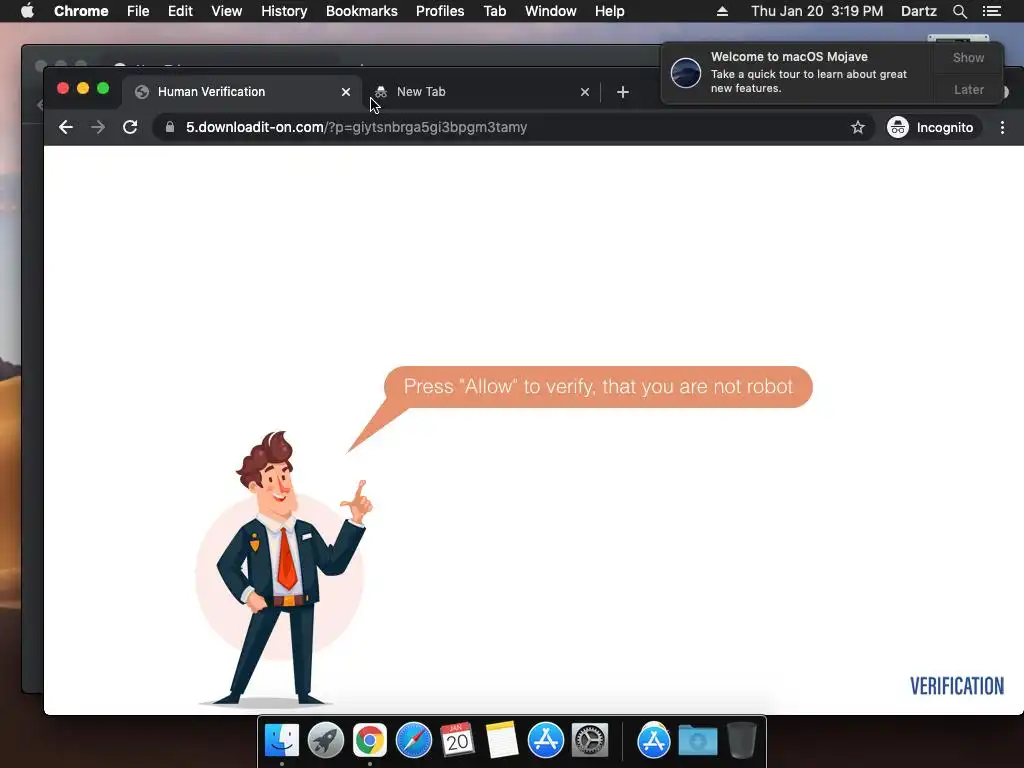Open Google Chrome from the Dock
Screen dimensions: 1024x768
(x=370, y=740)
